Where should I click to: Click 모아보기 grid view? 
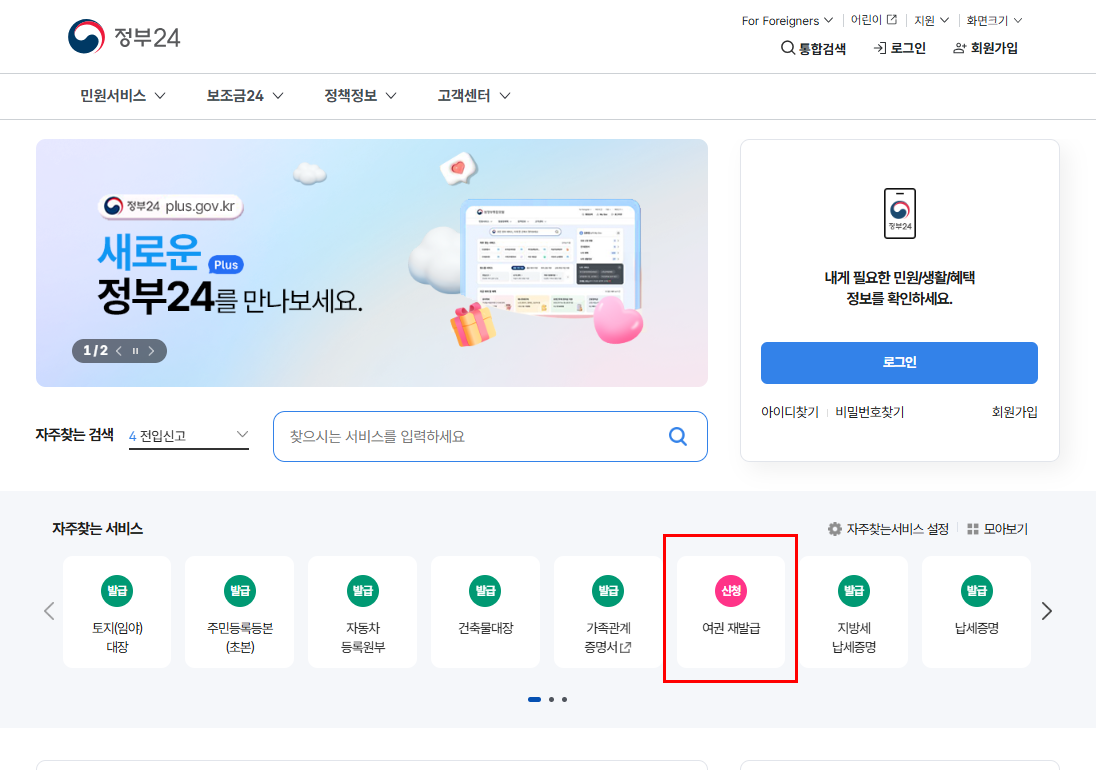997,529
